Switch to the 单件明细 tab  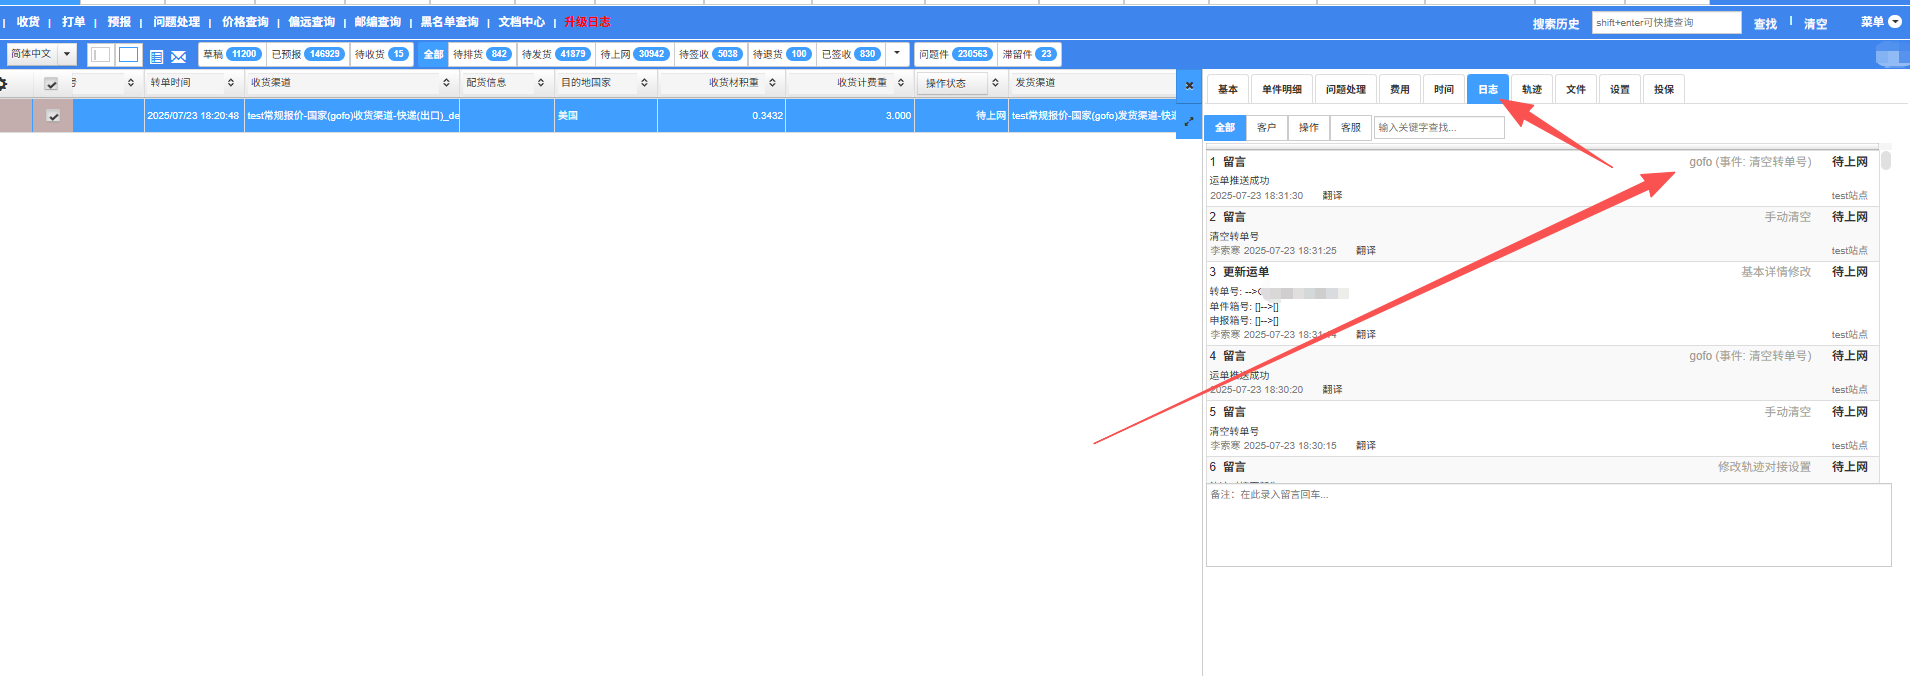1282,89
